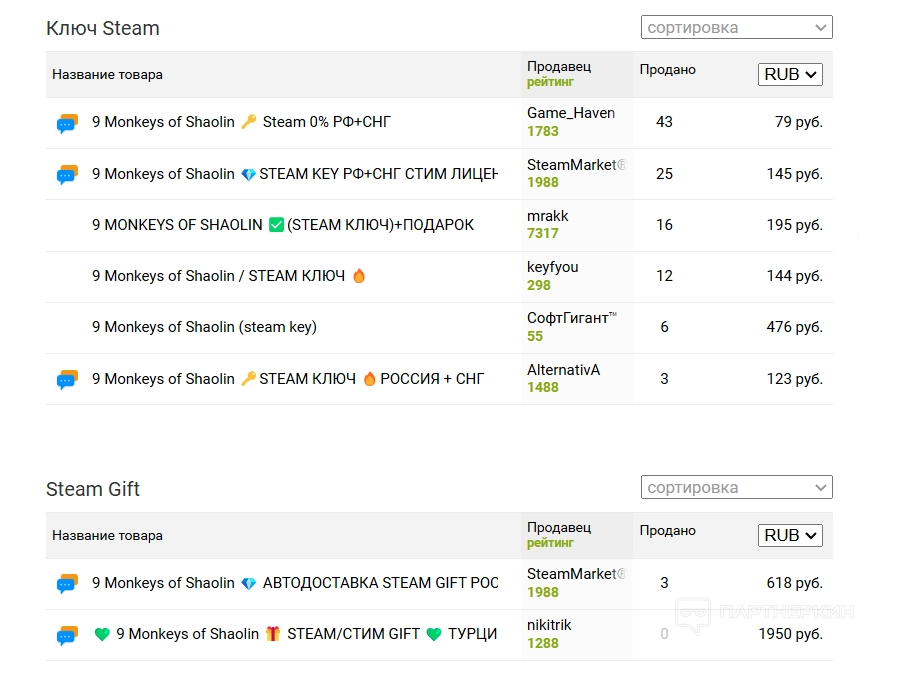Click chat icon beside Game_Haven's listing
Viewport: 905px width, 687px height.
[67, 124]
